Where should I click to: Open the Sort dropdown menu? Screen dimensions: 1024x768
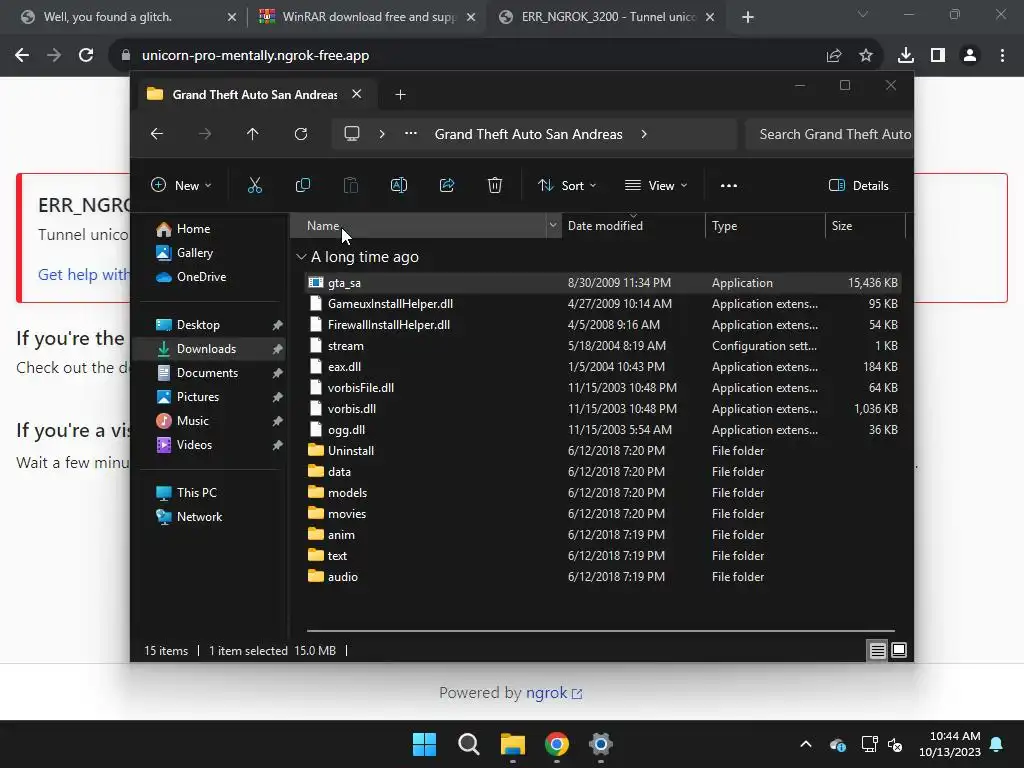point(566,185)
